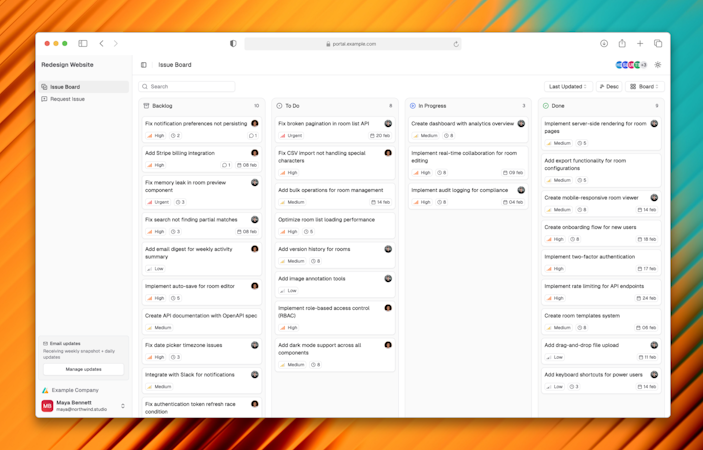The image size is (703, 450).
Task: Toggle the light/dark theme sun icon
Action: [658, 65]
